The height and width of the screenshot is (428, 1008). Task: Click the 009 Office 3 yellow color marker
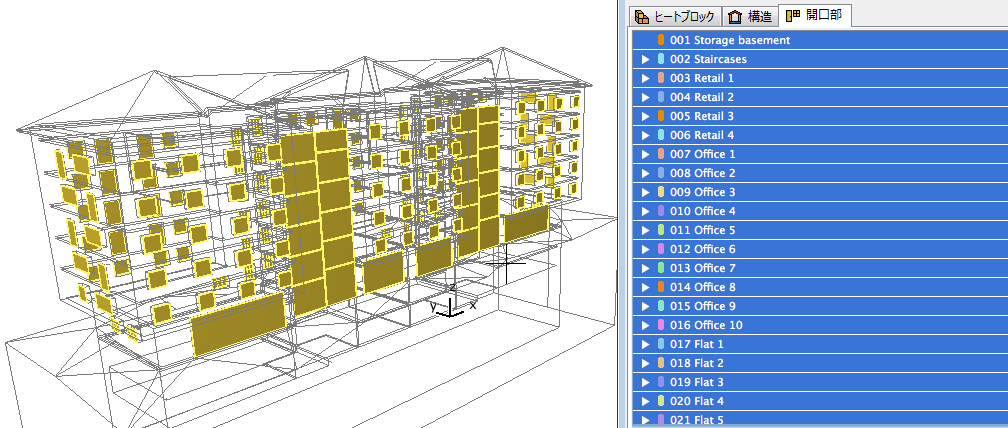click(661, 192)
